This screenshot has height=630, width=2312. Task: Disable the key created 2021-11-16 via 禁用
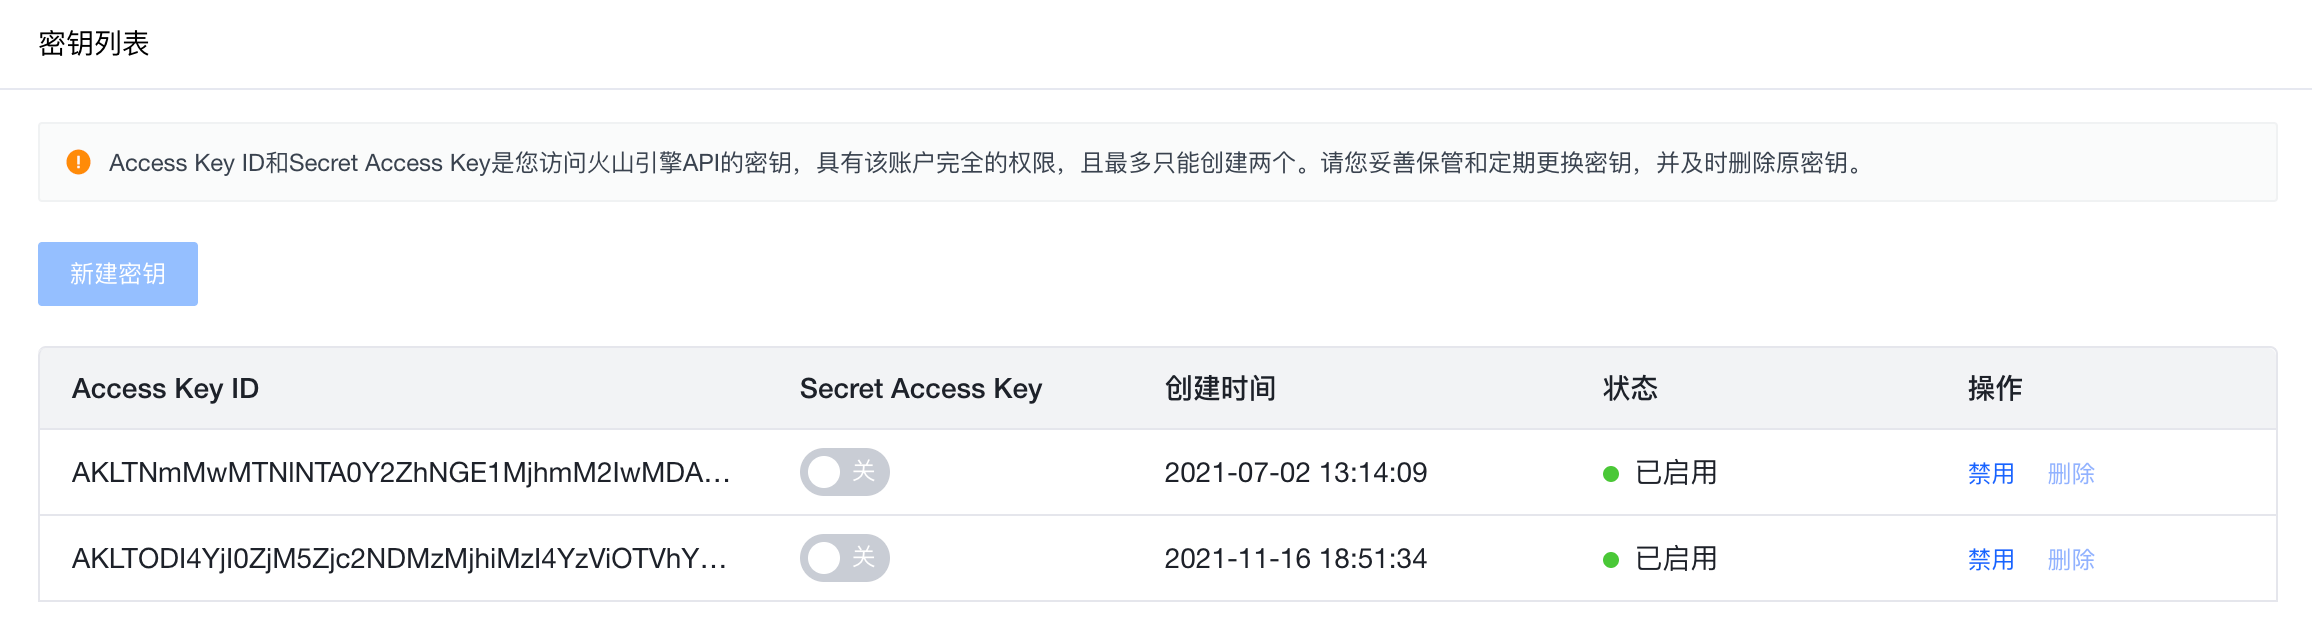[x=1990, y=559]
